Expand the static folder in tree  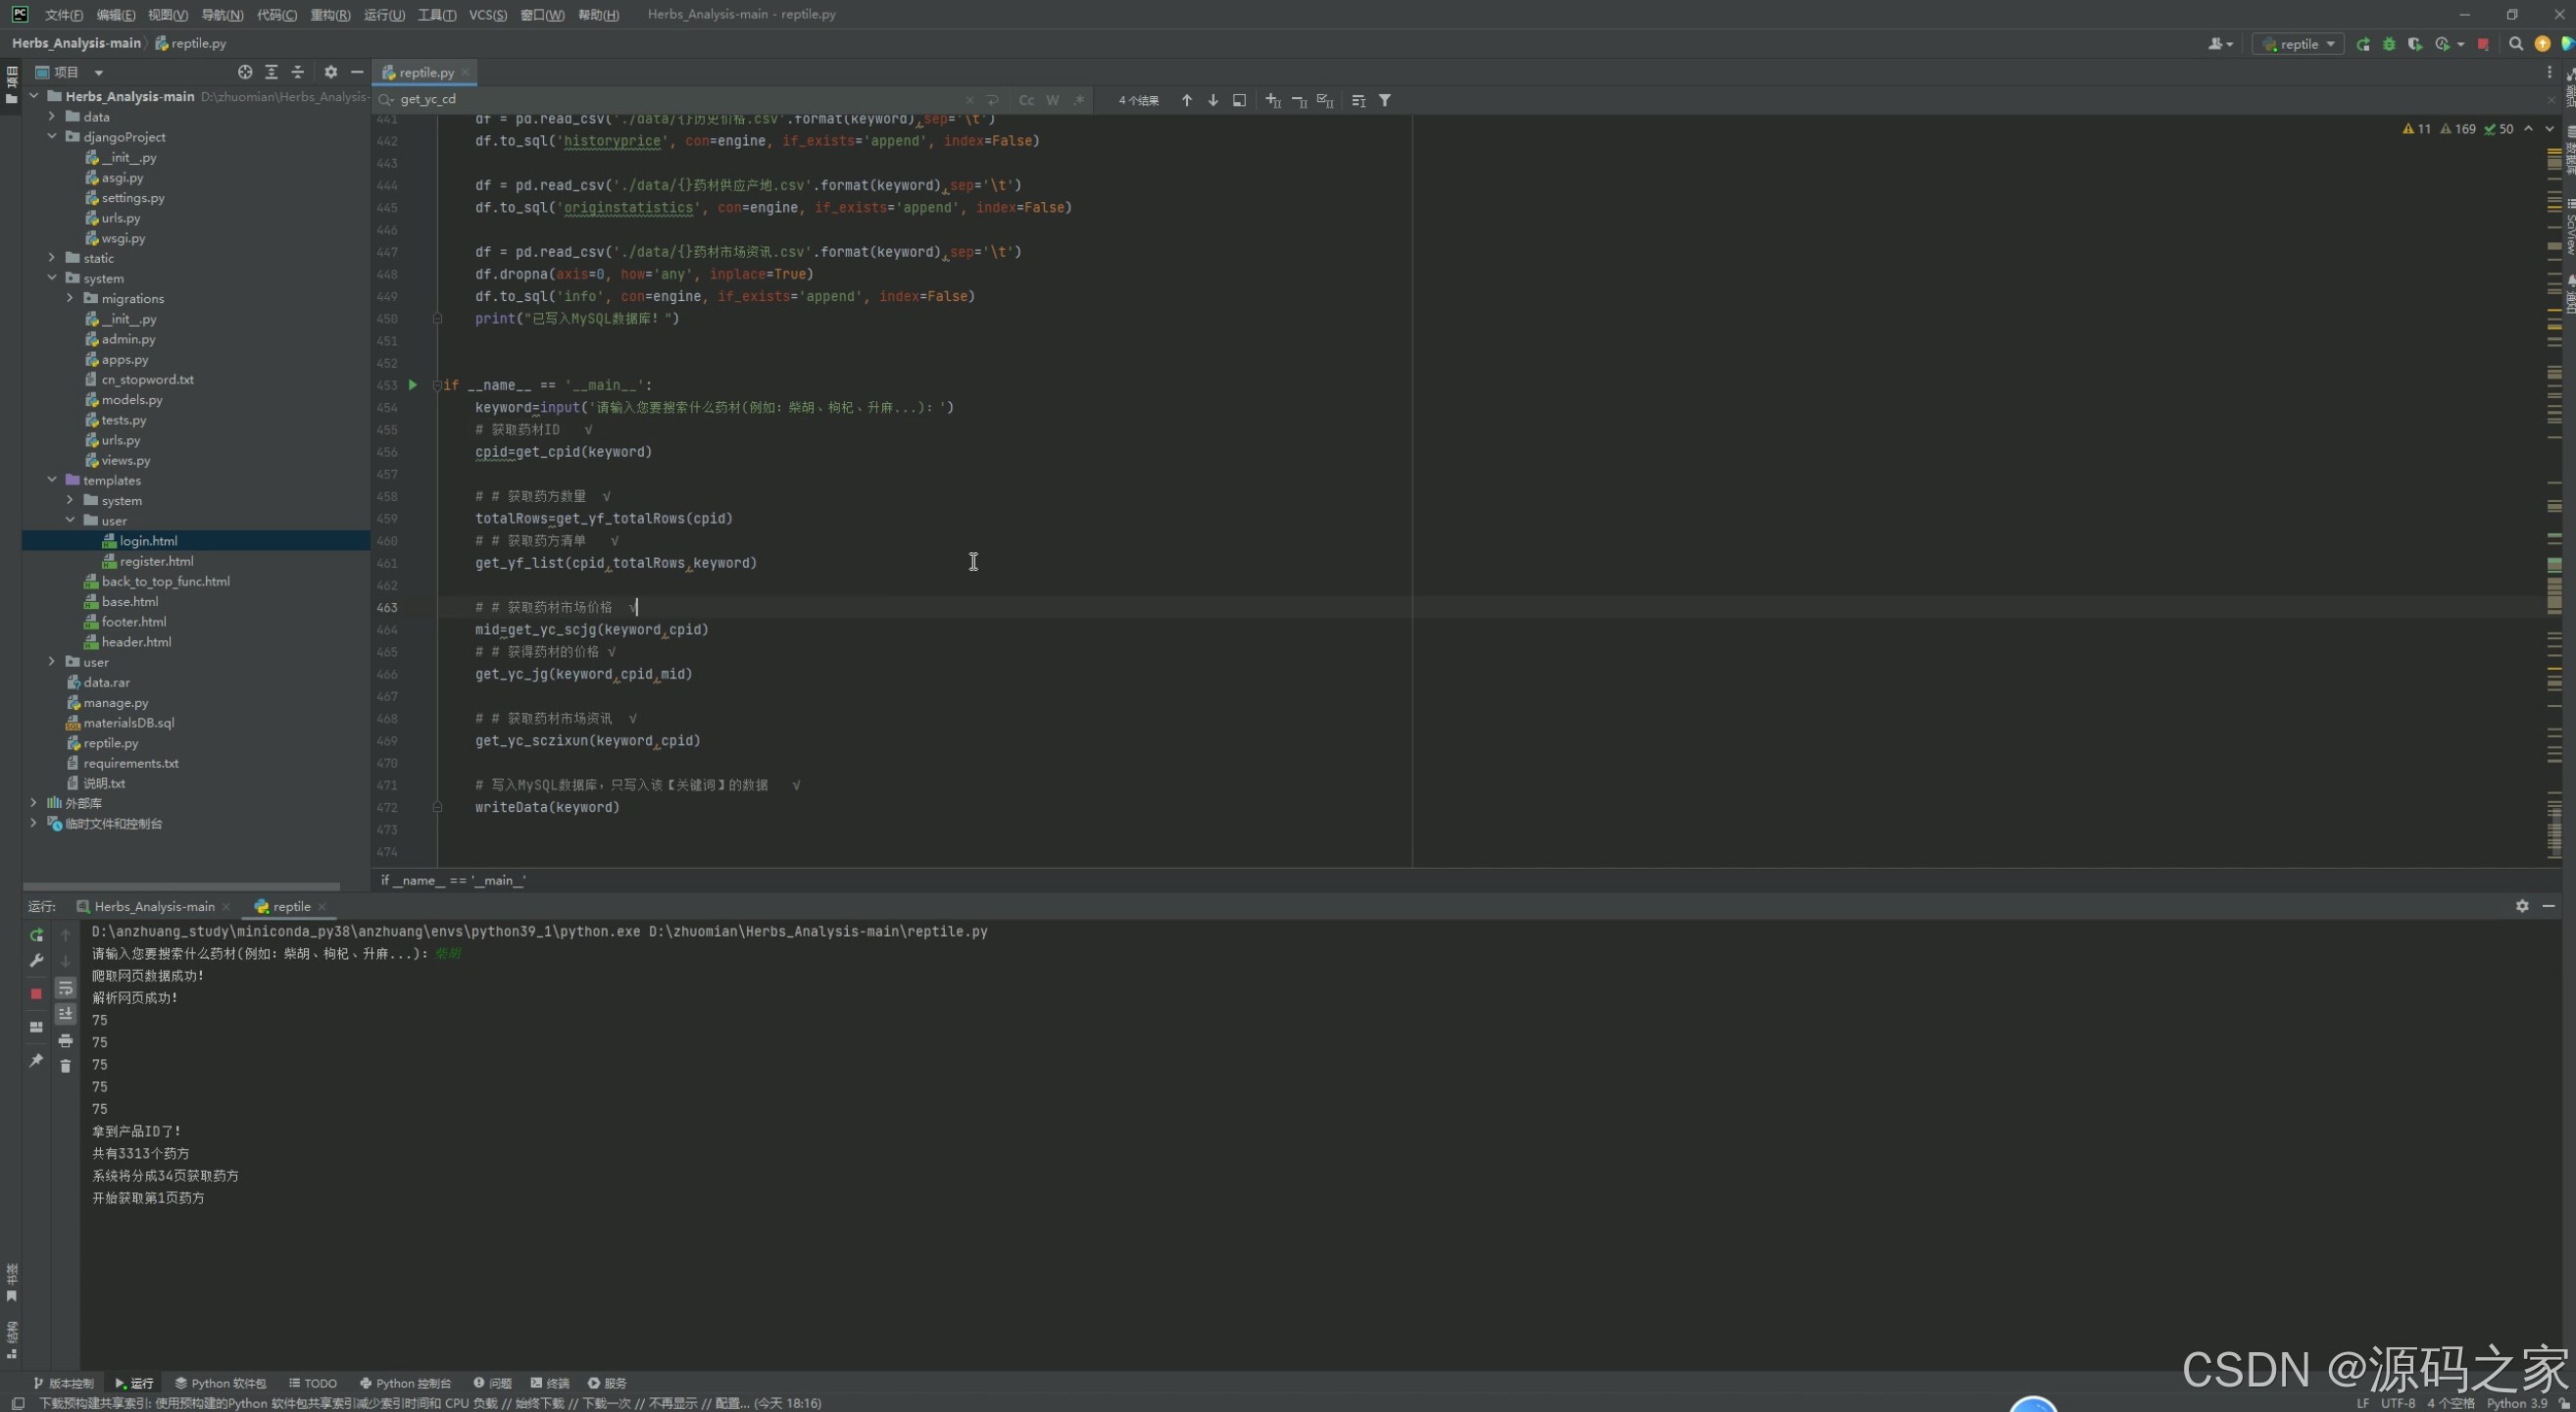coord(52,258)
